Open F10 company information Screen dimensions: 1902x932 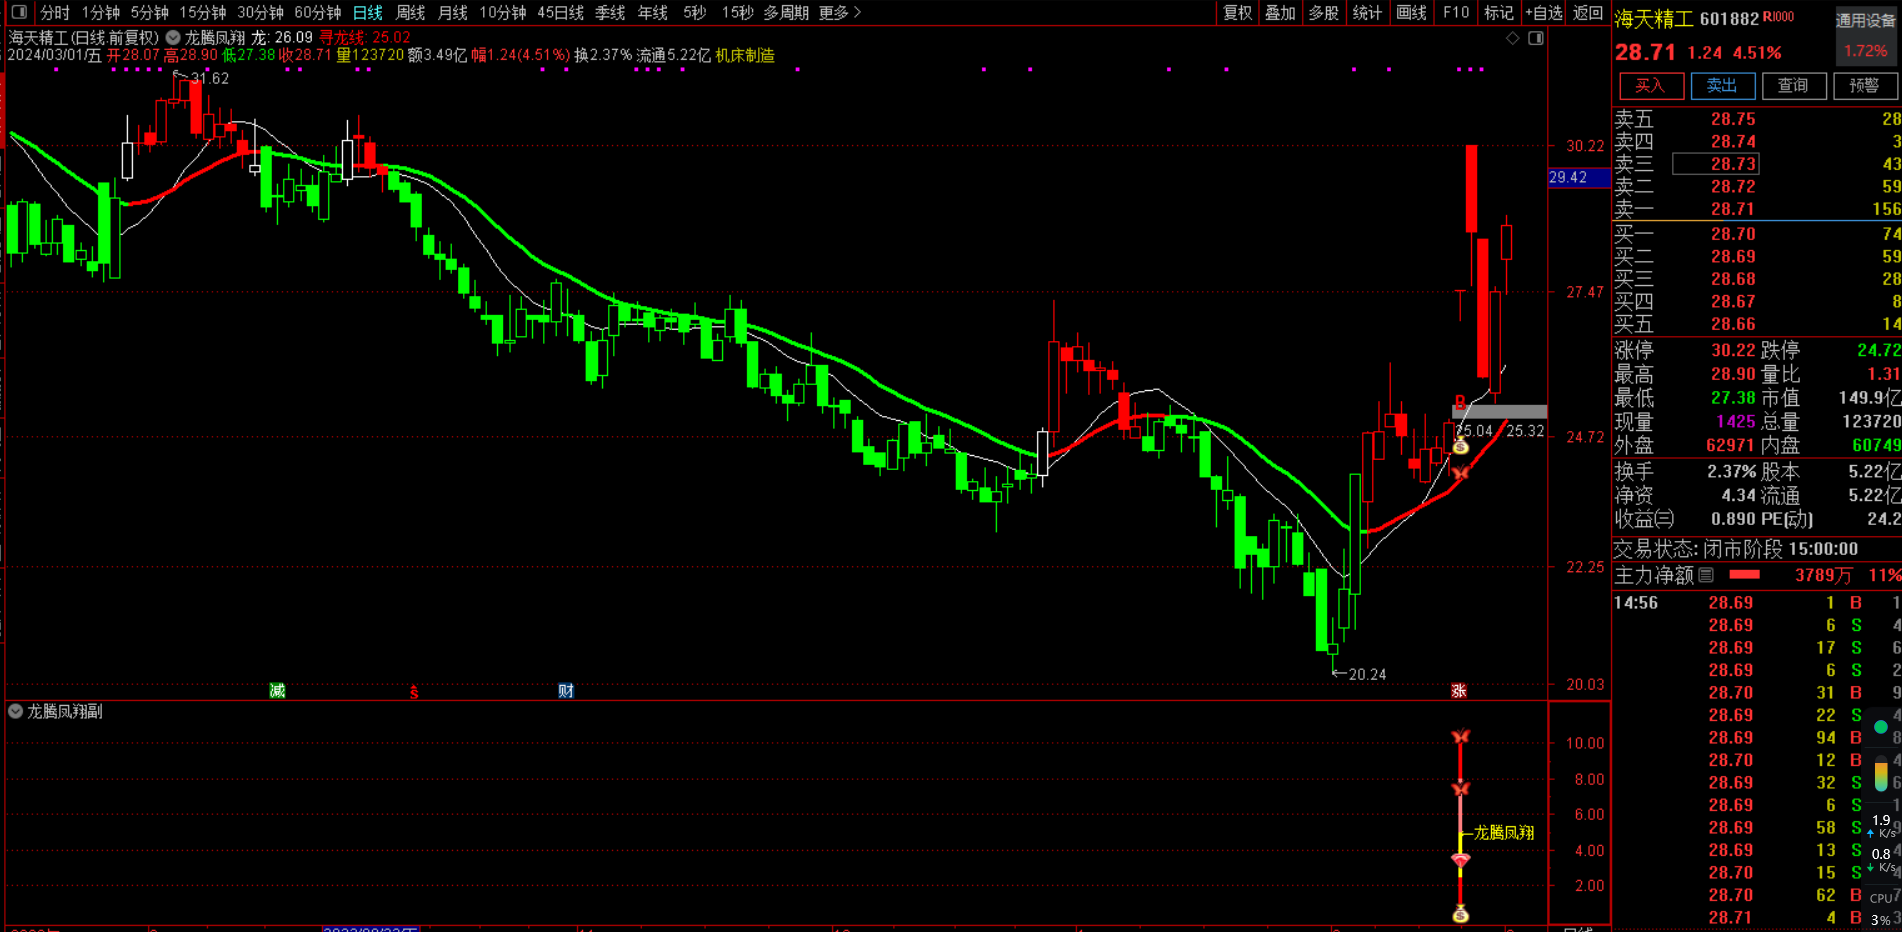pos(1456,12)
